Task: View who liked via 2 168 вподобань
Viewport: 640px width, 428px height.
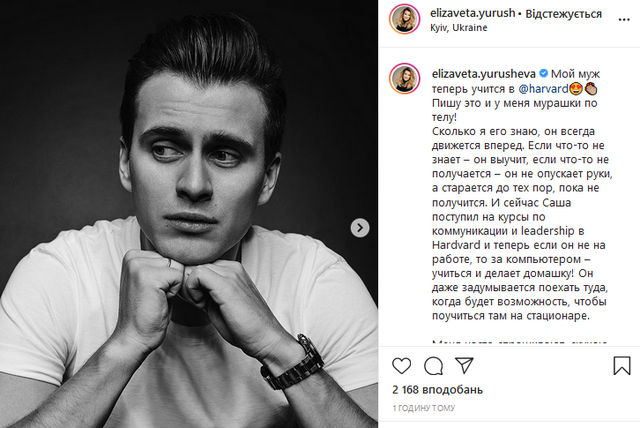Action: (x=437, y=390)
